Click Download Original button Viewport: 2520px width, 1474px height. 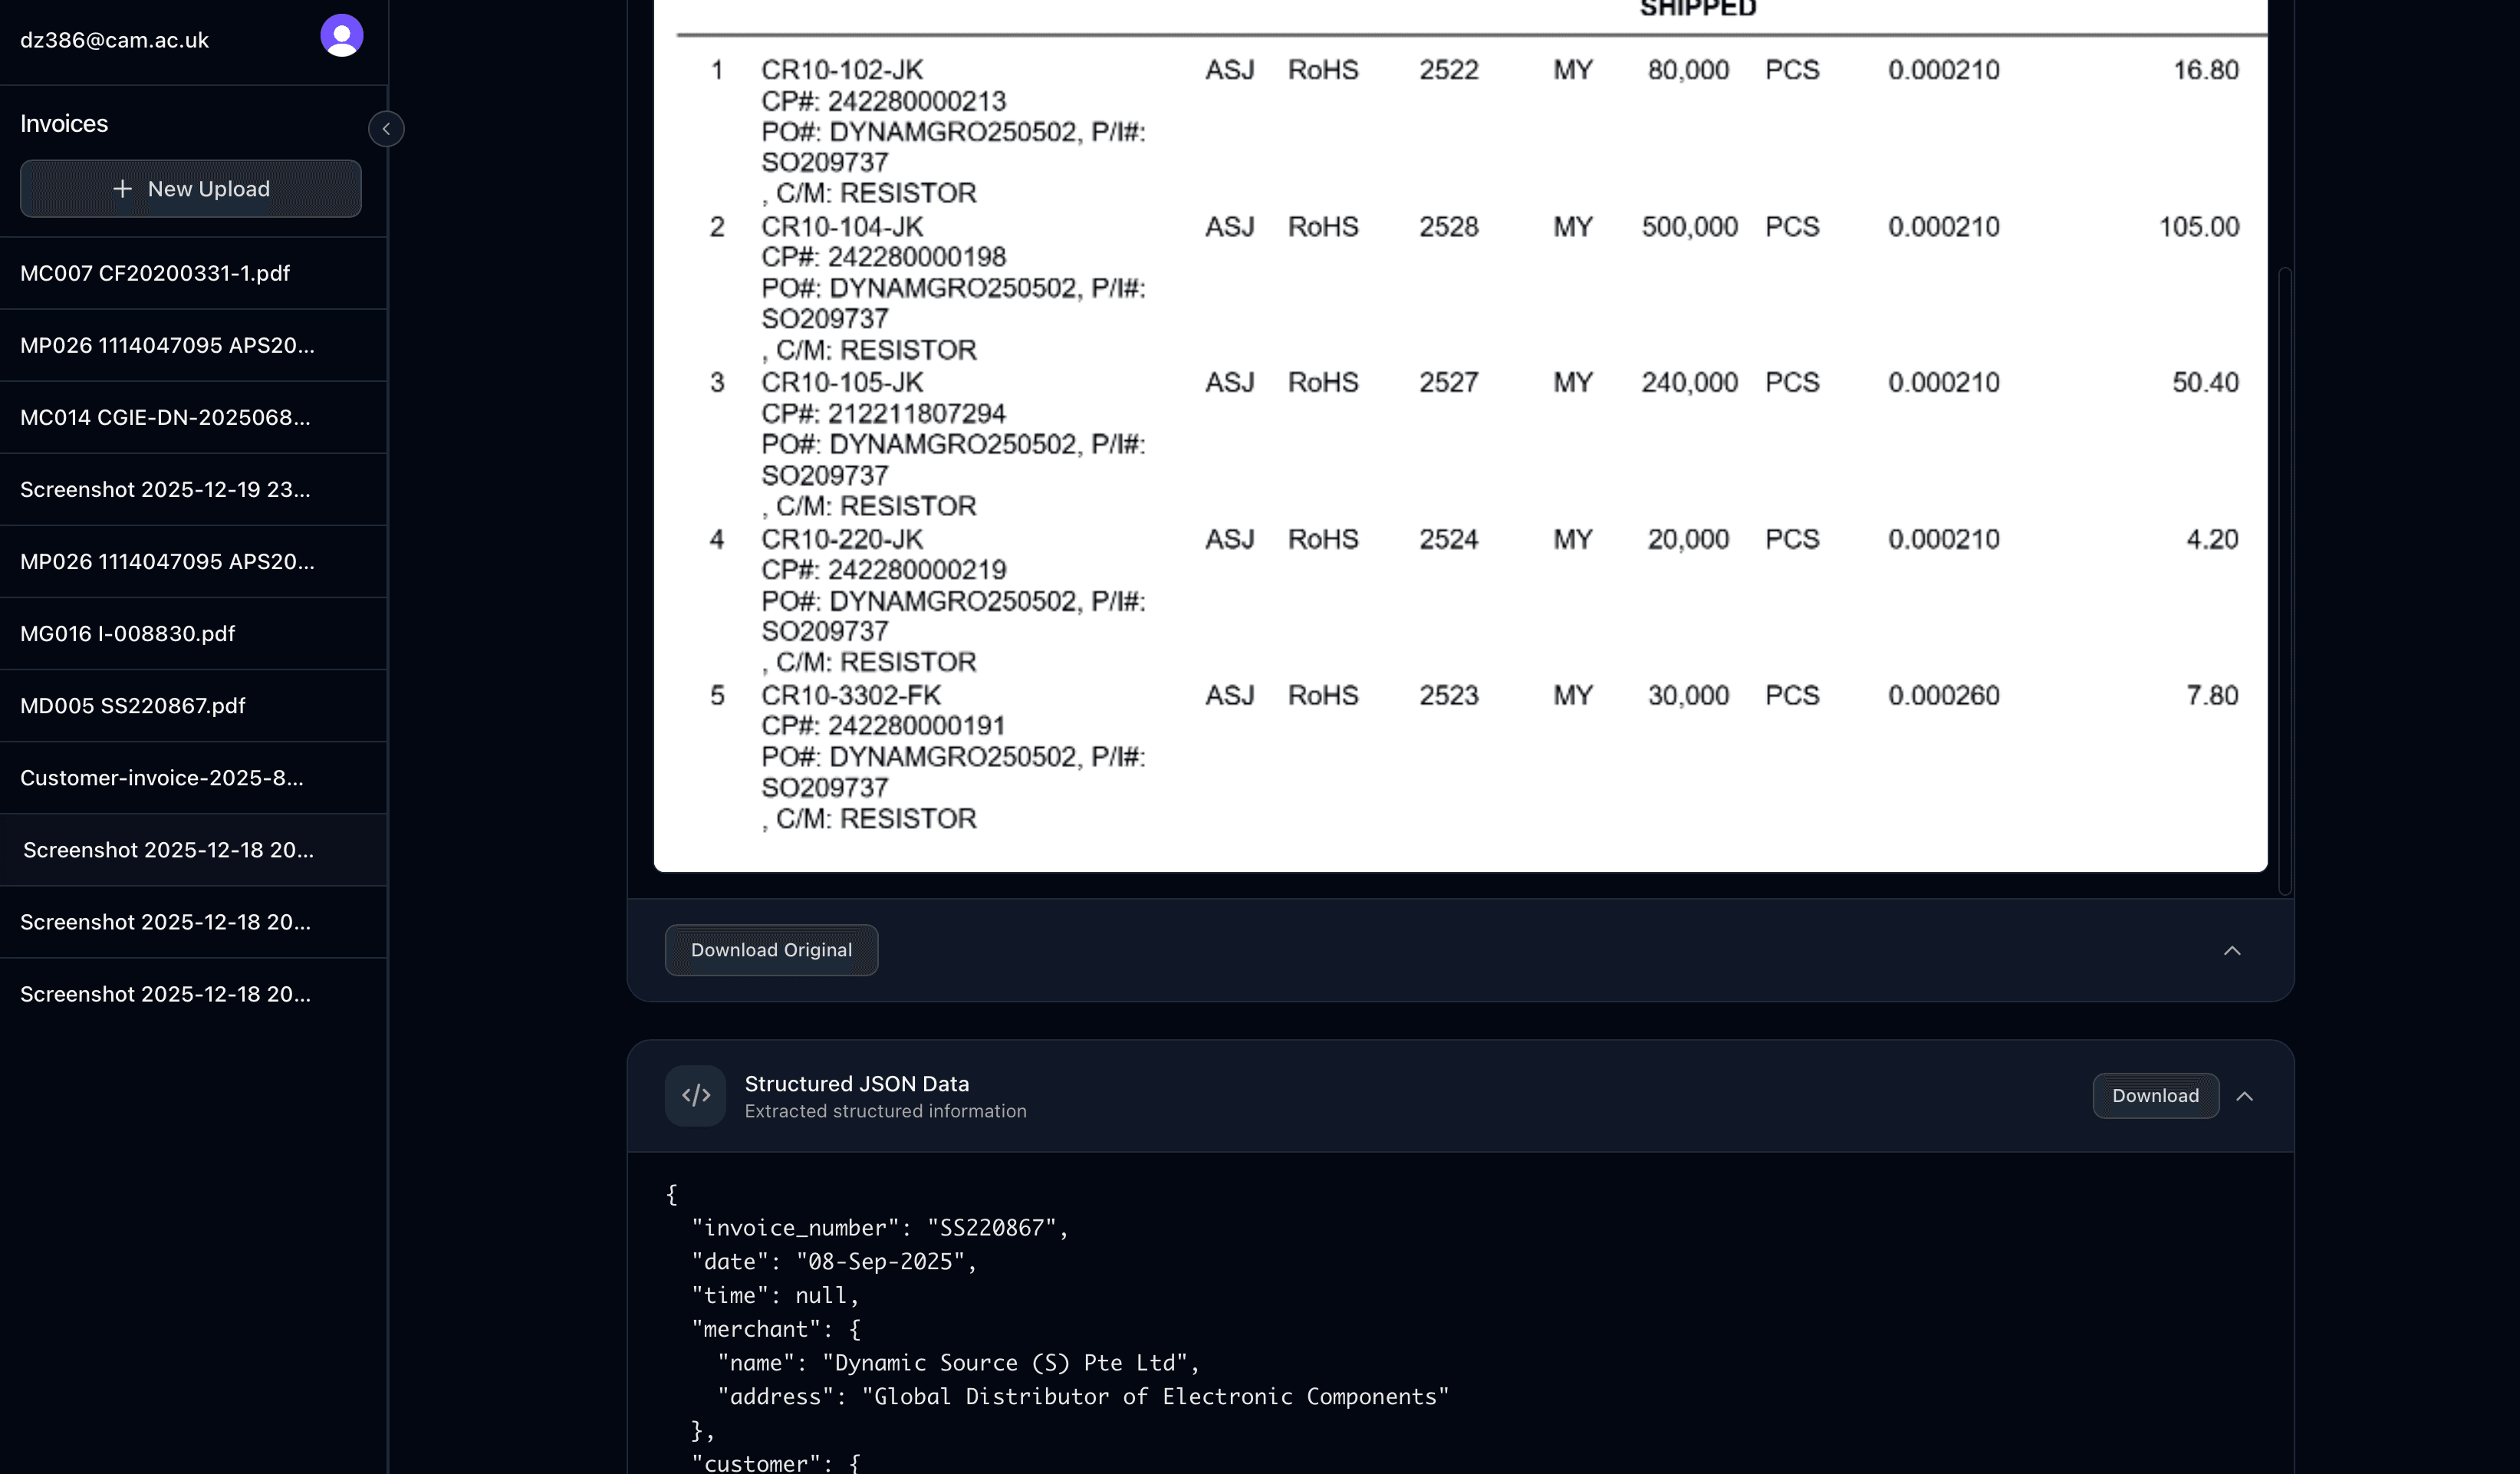(771, 950)
